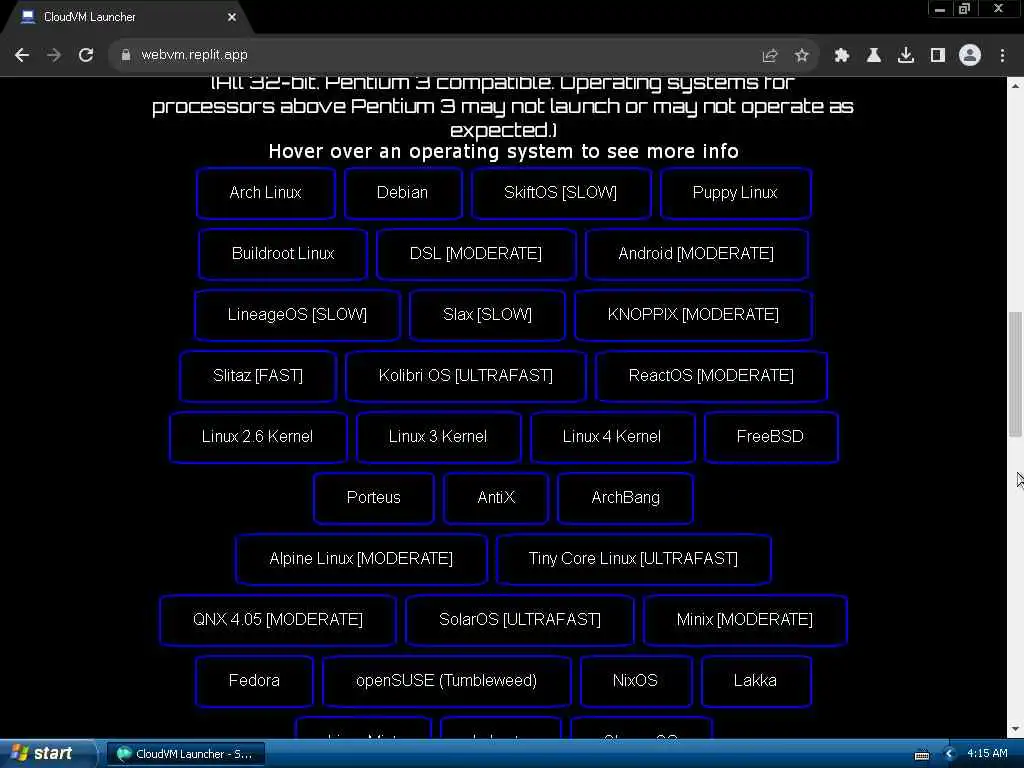
Task: Launch Slitaz [FAST]
Action: [x=258, y=376]
